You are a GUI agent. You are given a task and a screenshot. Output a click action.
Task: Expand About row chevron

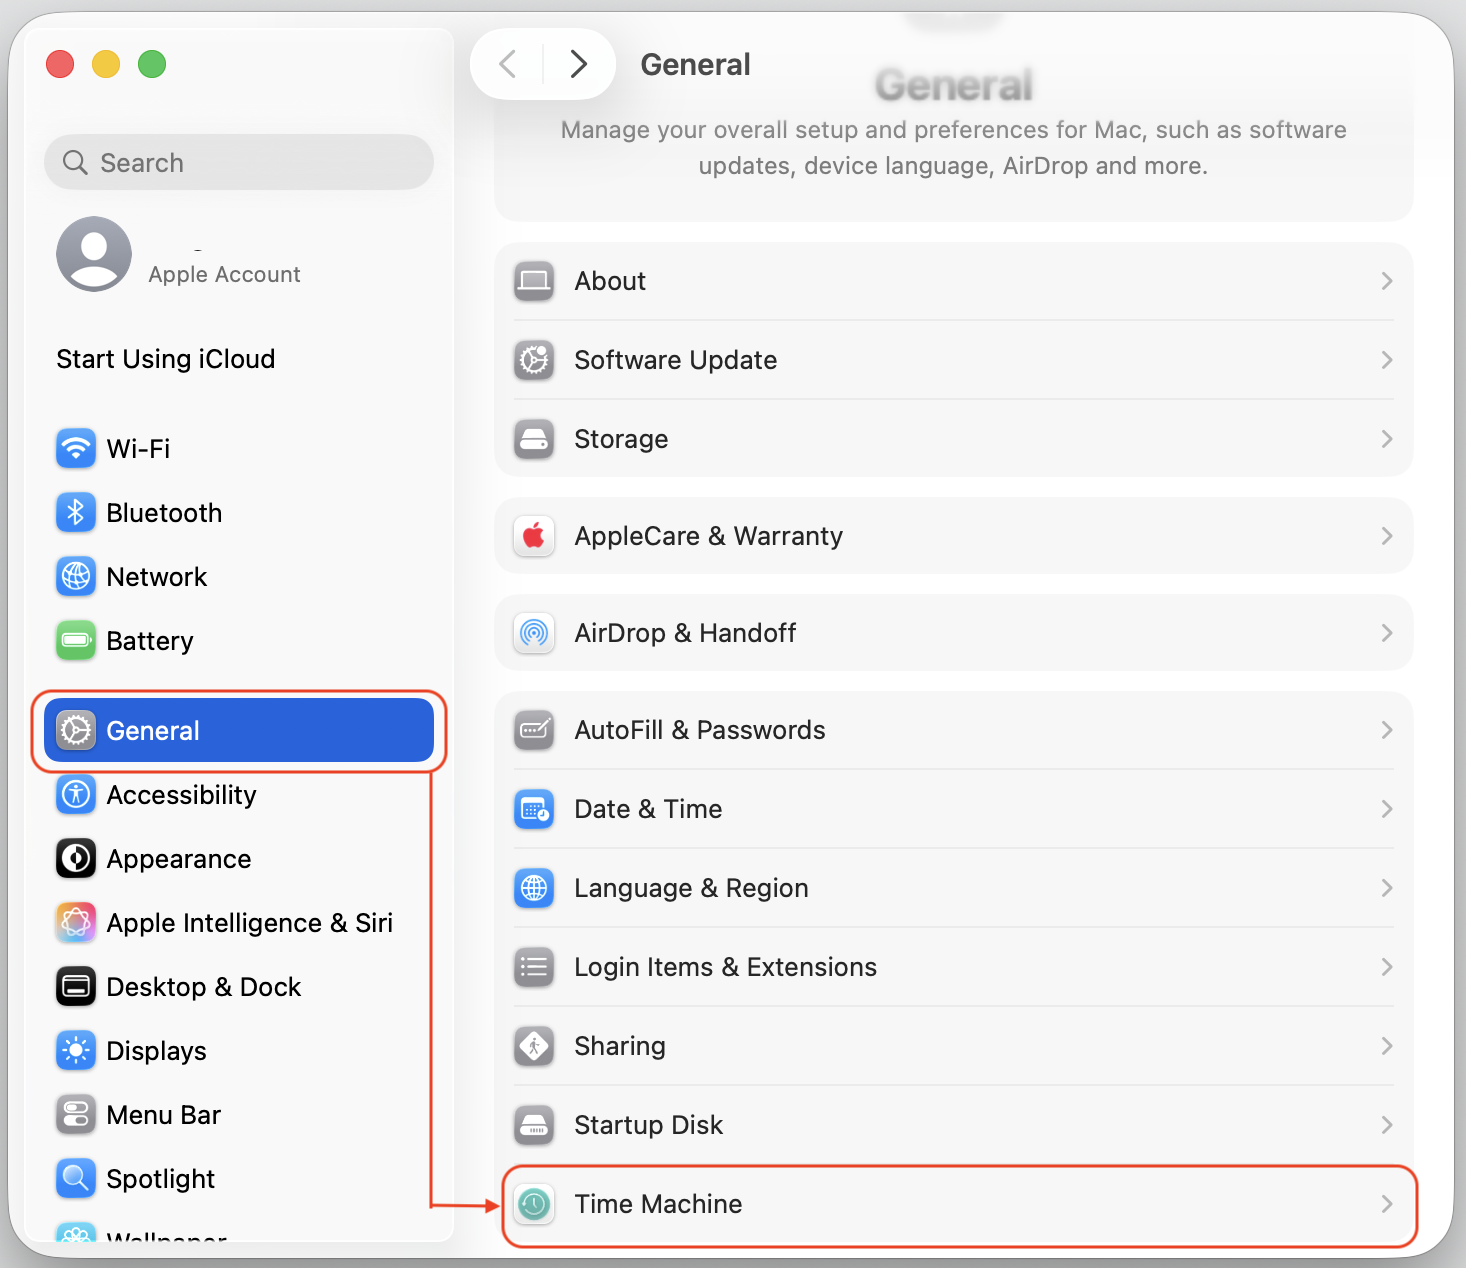[x=1387, y=281]
